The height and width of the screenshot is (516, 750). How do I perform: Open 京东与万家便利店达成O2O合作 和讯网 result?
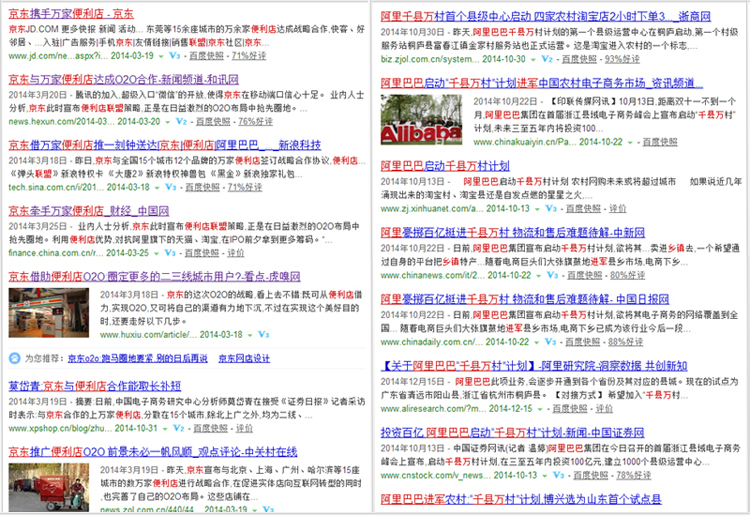point(123,79)
